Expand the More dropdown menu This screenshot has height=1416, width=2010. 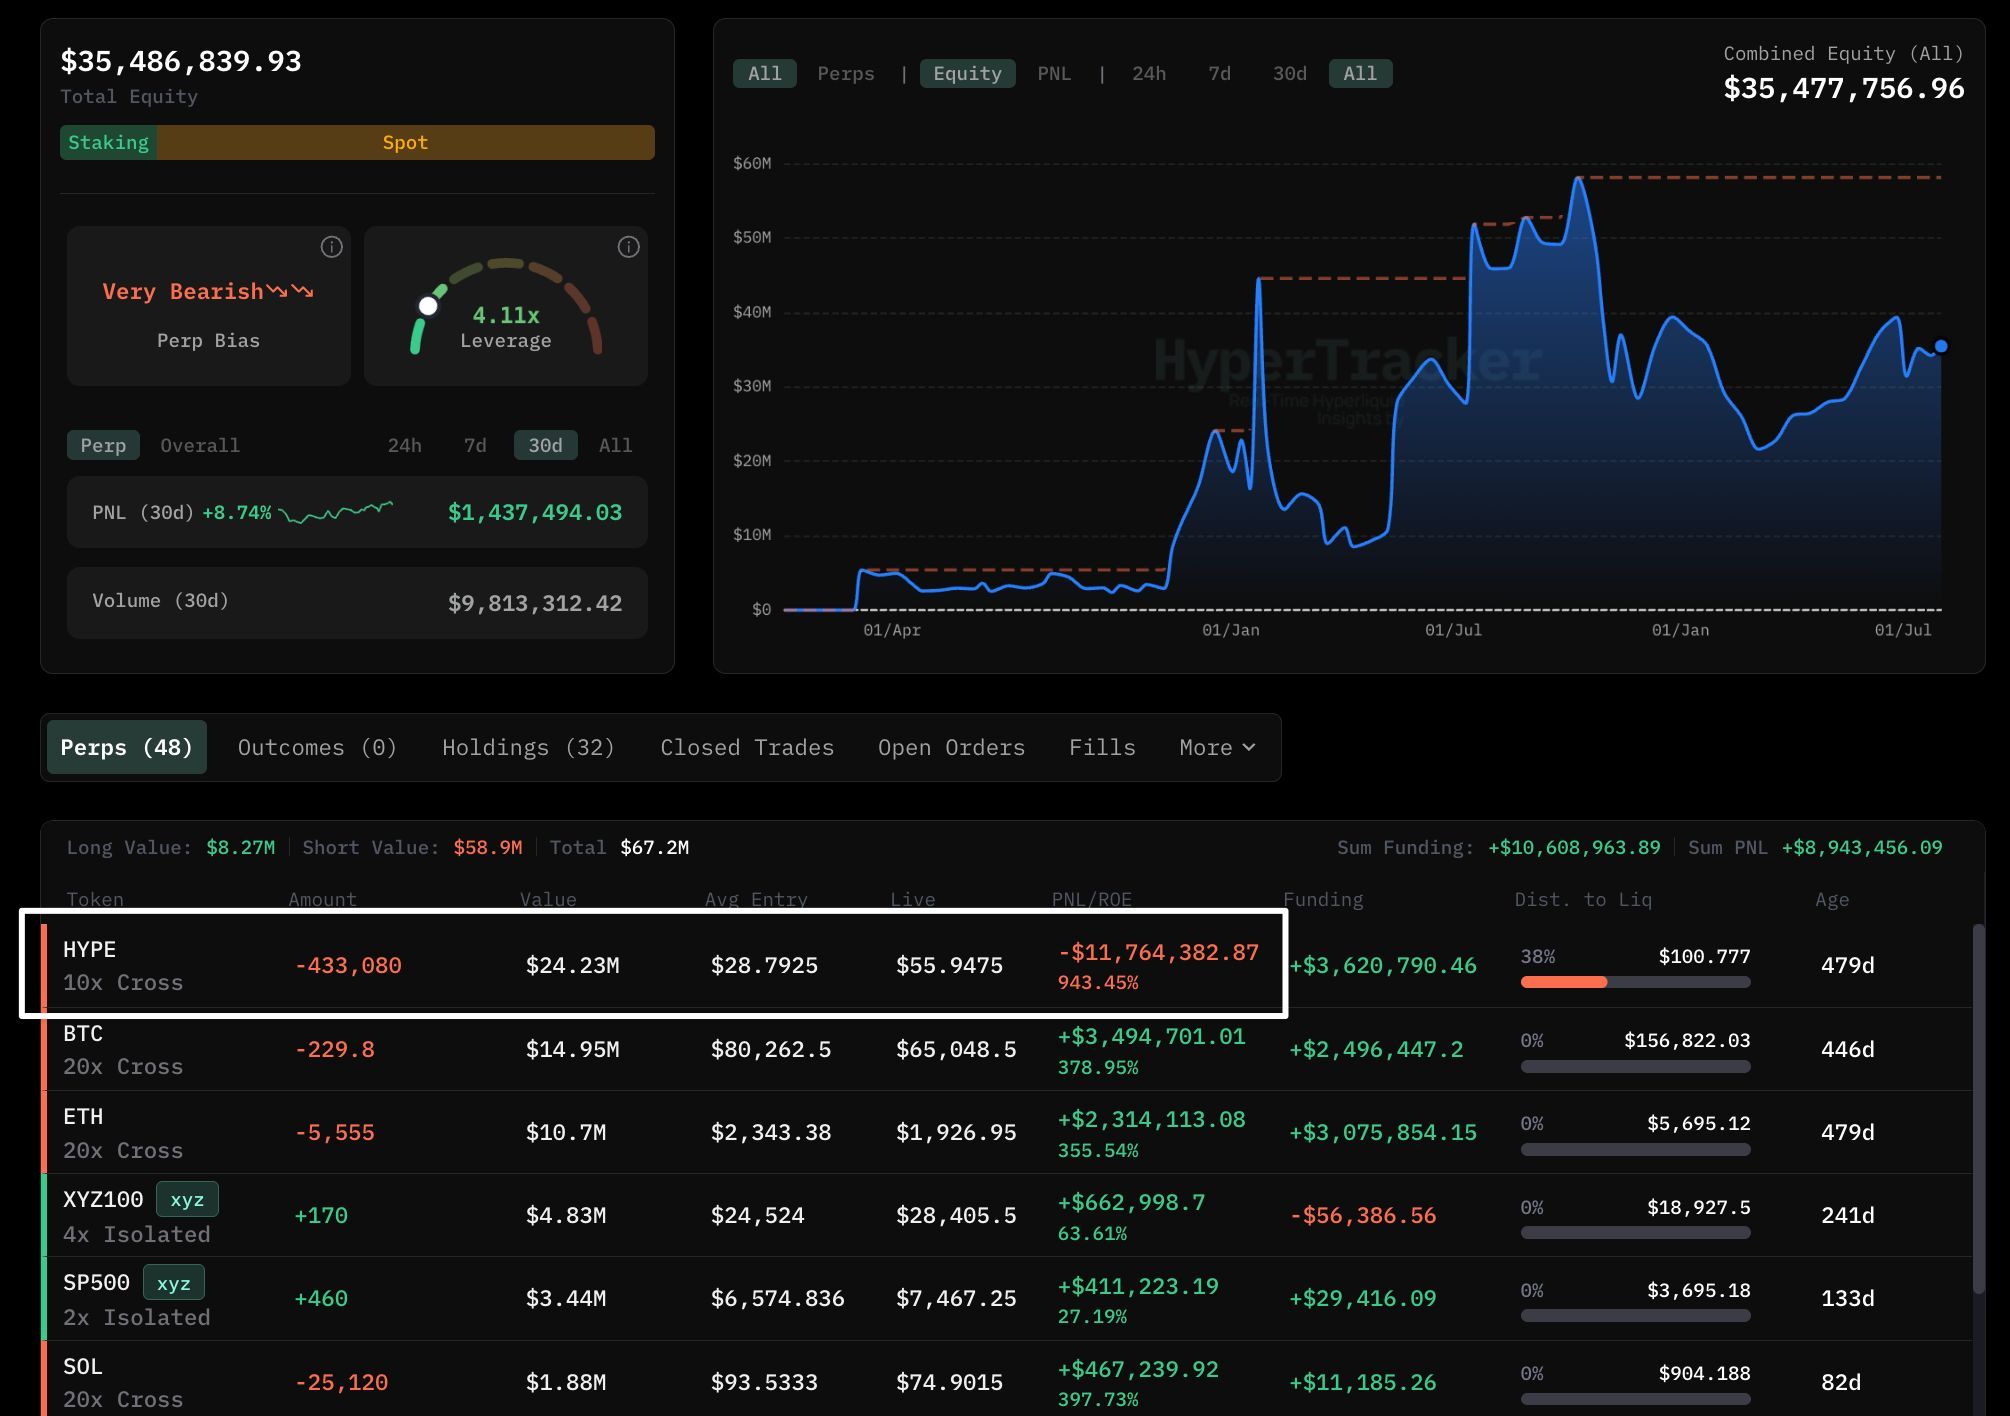(x=1217, y=747)
